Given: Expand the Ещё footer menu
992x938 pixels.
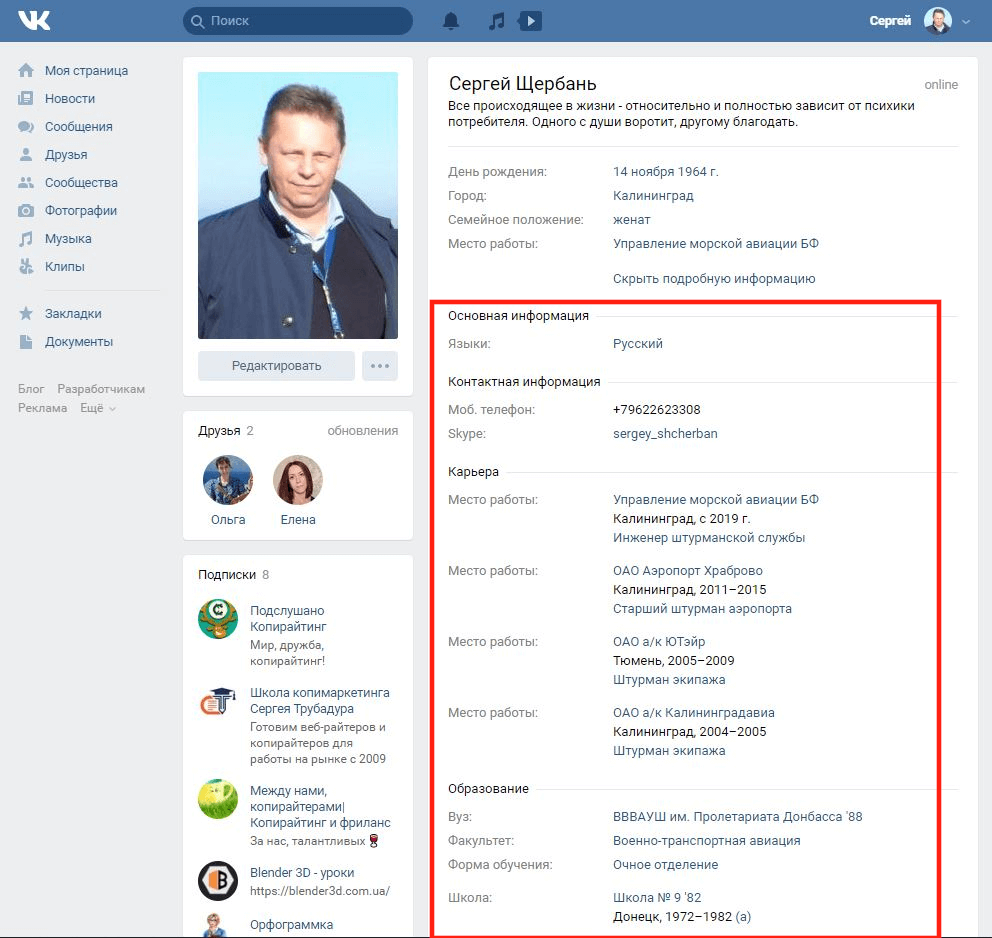Looking at the screenshot, I should (97, 408).
